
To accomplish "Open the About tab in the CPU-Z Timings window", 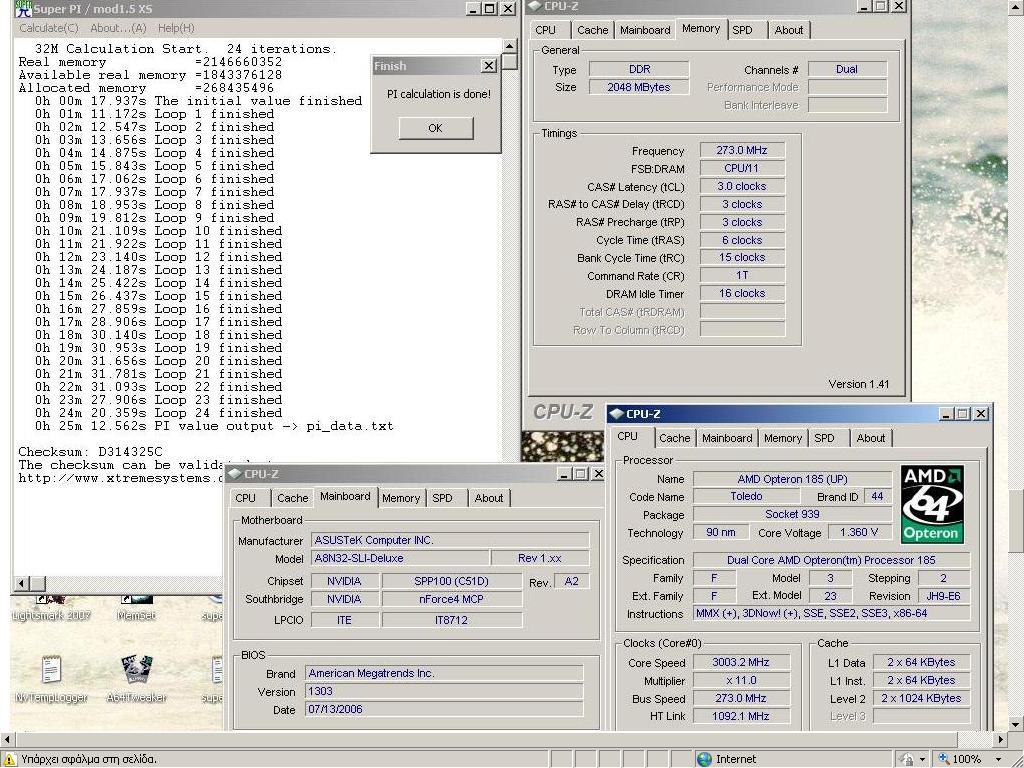I will [788, 30].
